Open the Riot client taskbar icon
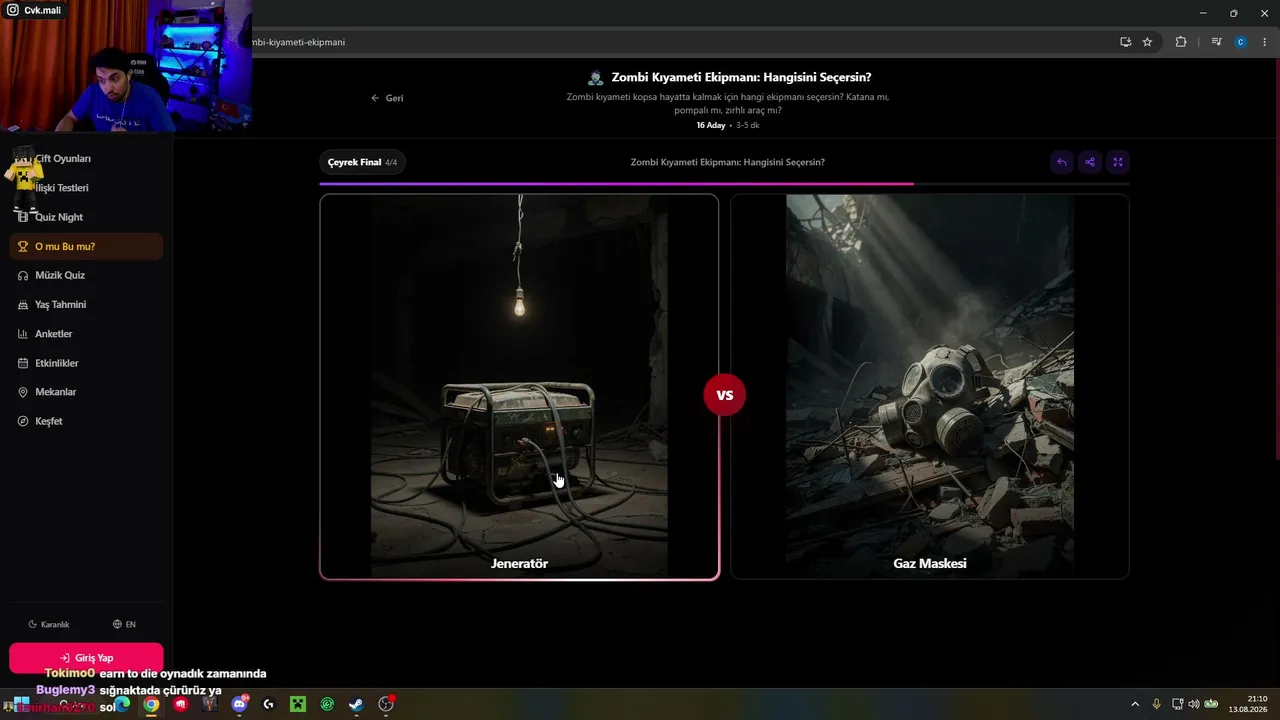Viewport: 1280px width, 720px height. click(x=180, y=704)
